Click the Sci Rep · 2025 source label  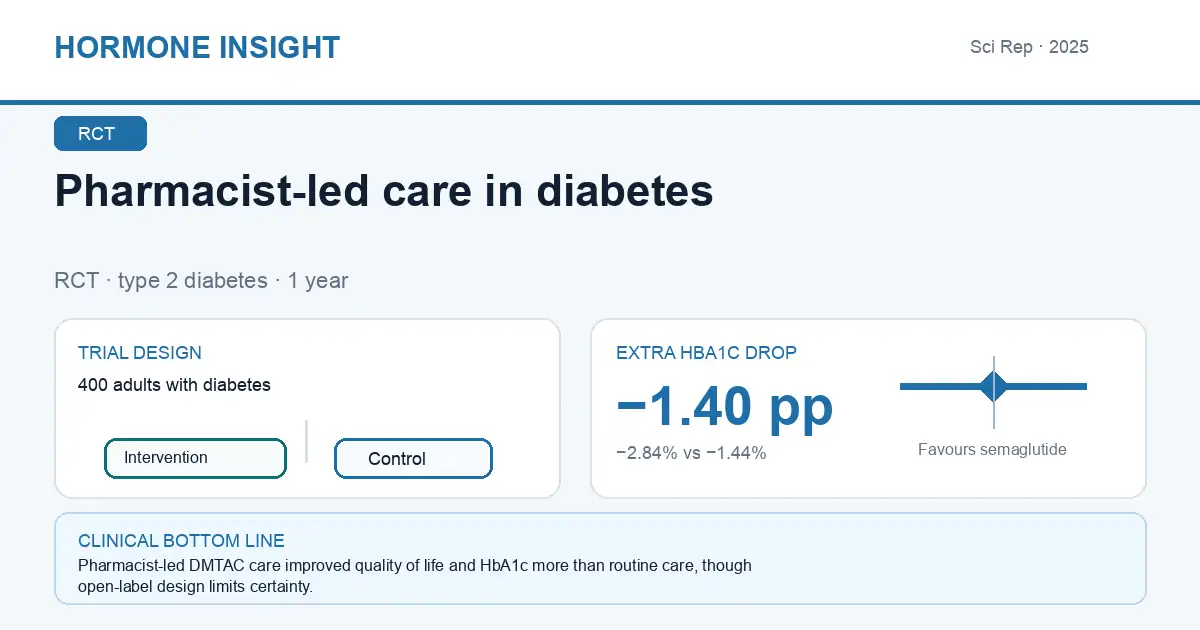coord(1029,47)
